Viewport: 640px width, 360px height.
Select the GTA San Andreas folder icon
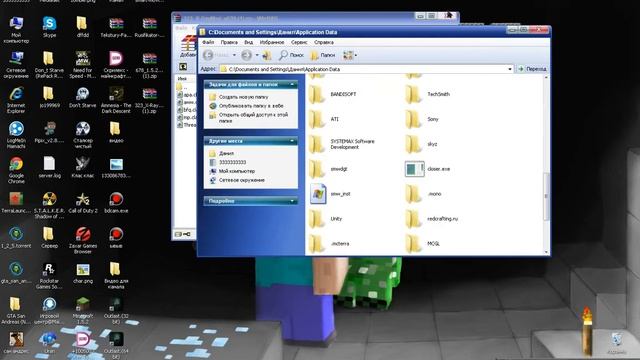pyautogui.click(x=16, y=310)
